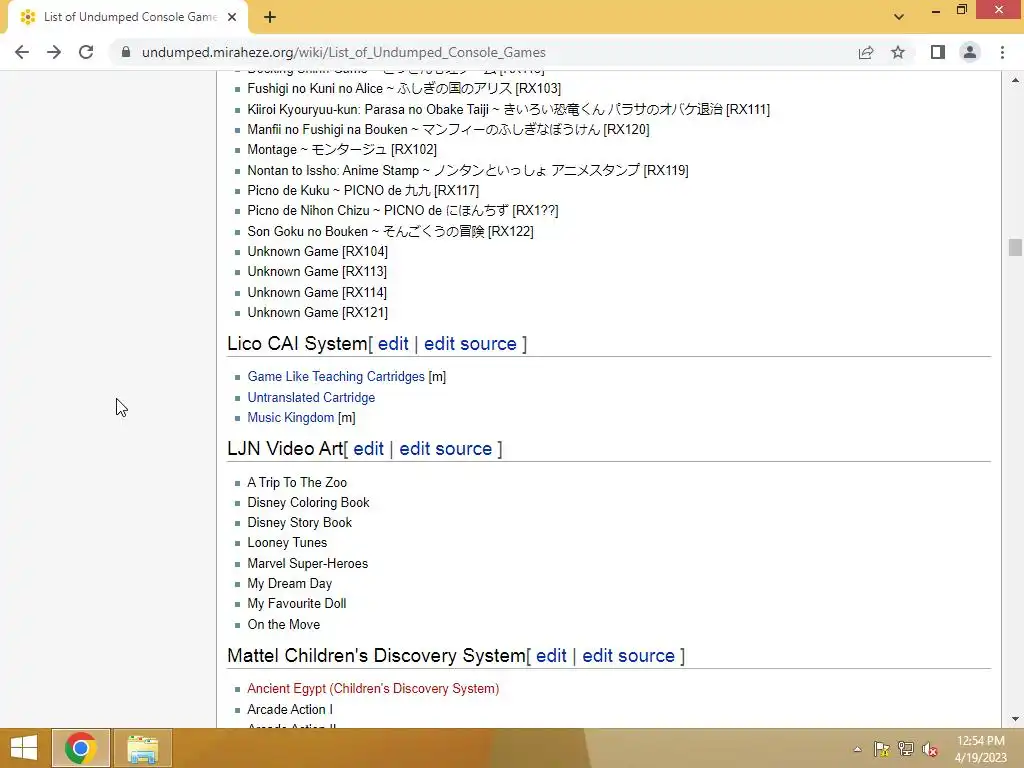Select the text "Unknown Game [RX114]"

(x=317, y=293)
